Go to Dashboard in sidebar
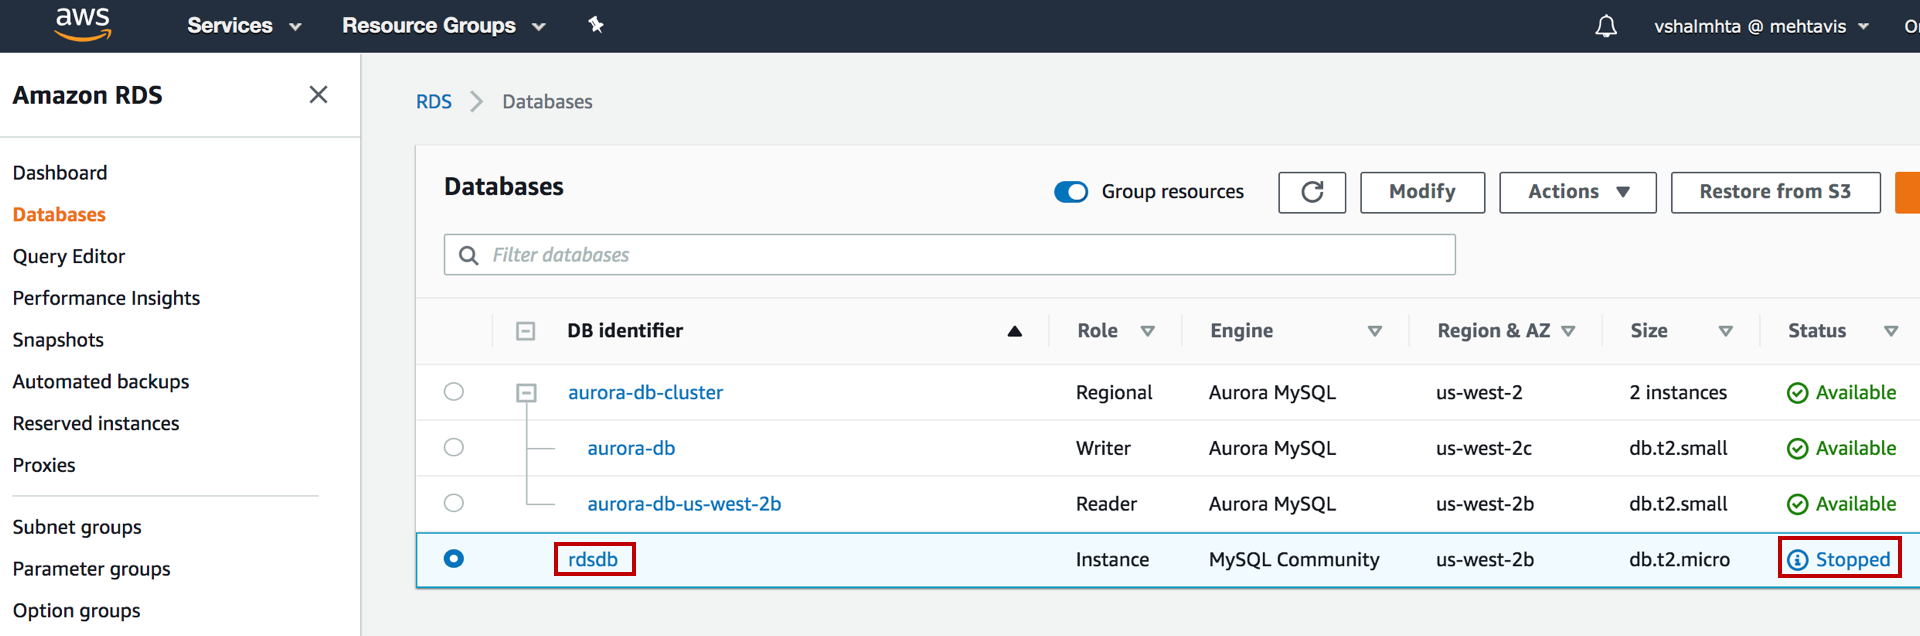Viewport: 1920px width, 636px height. click(x=60, y=173)
